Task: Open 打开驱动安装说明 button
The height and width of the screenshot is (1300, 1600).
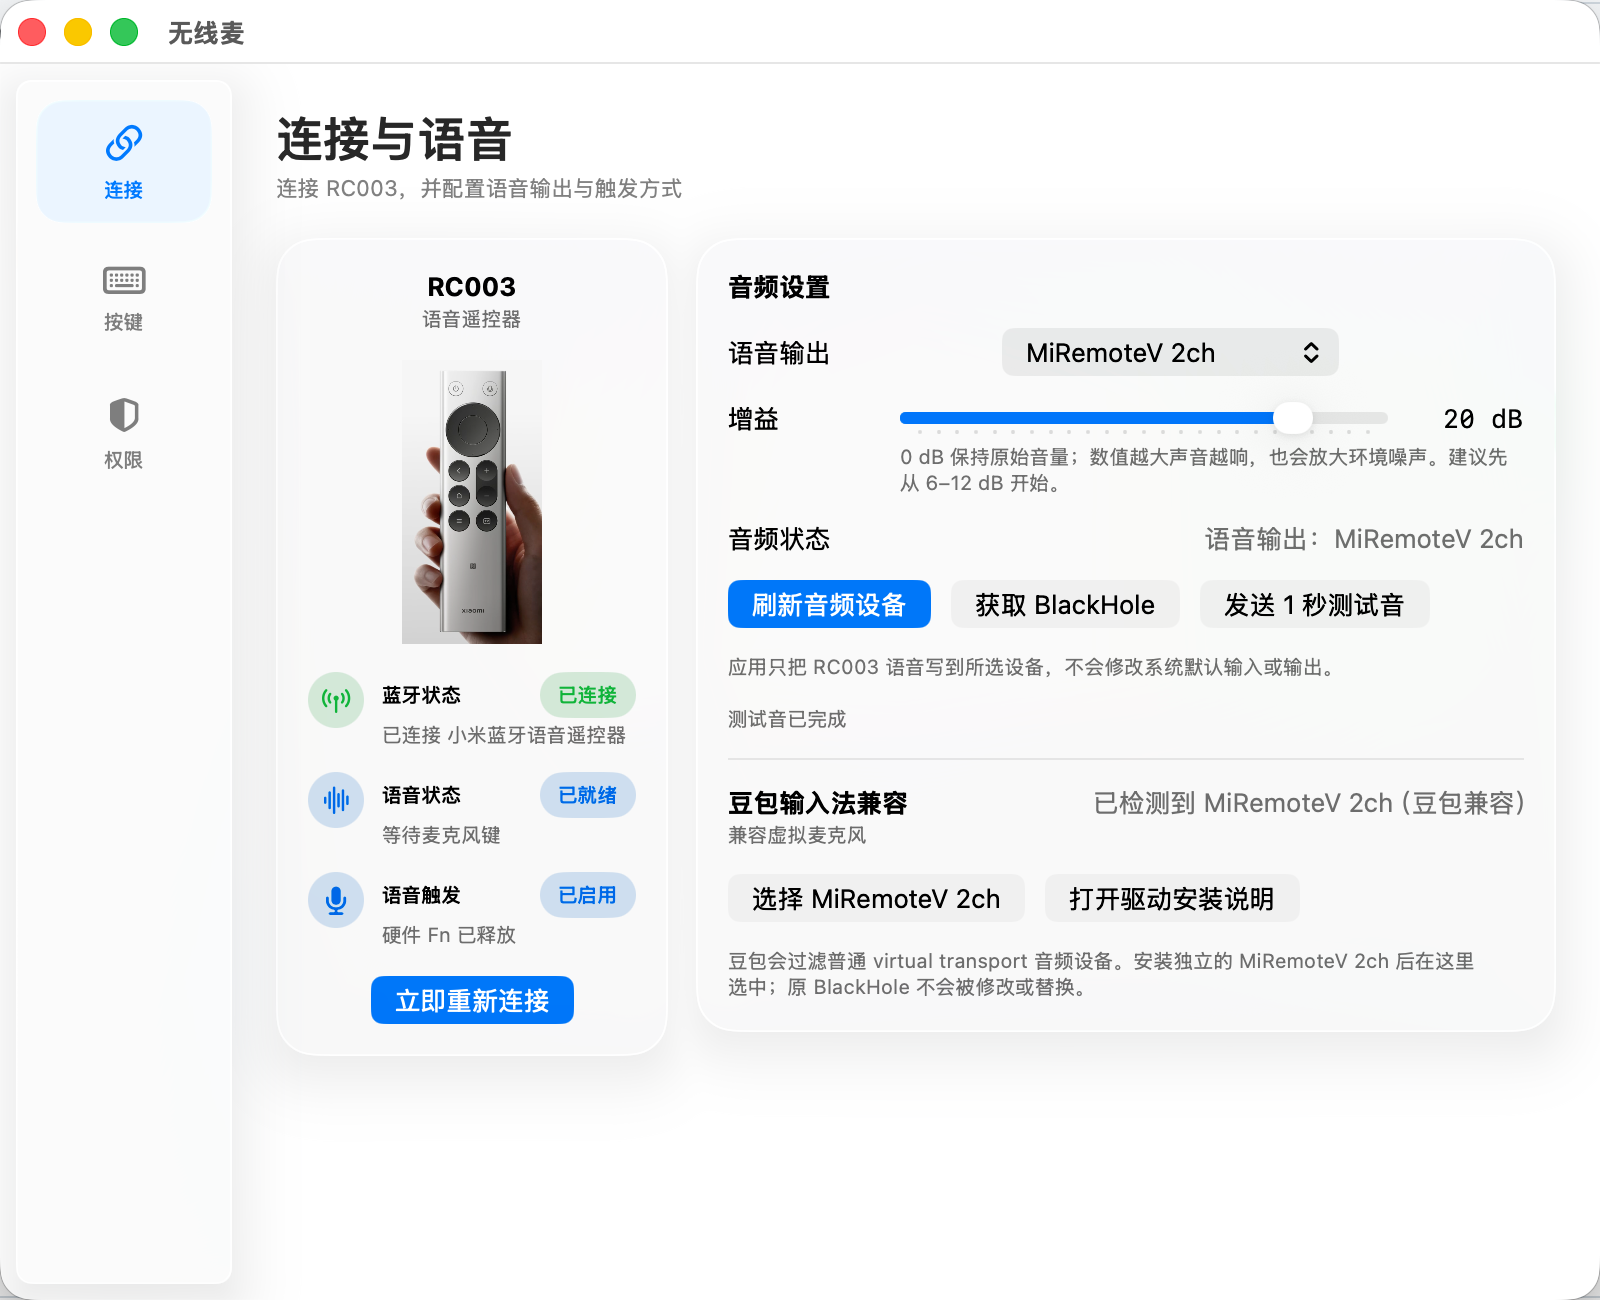Action: (1172, 898)
